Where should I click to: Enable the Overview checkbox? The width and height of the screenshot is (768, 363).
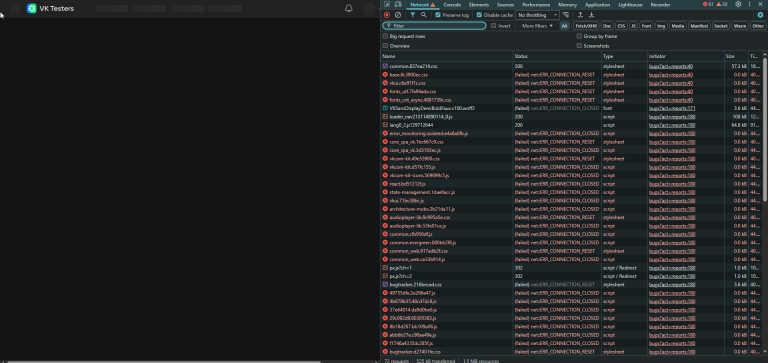click(x=385, y=46)
